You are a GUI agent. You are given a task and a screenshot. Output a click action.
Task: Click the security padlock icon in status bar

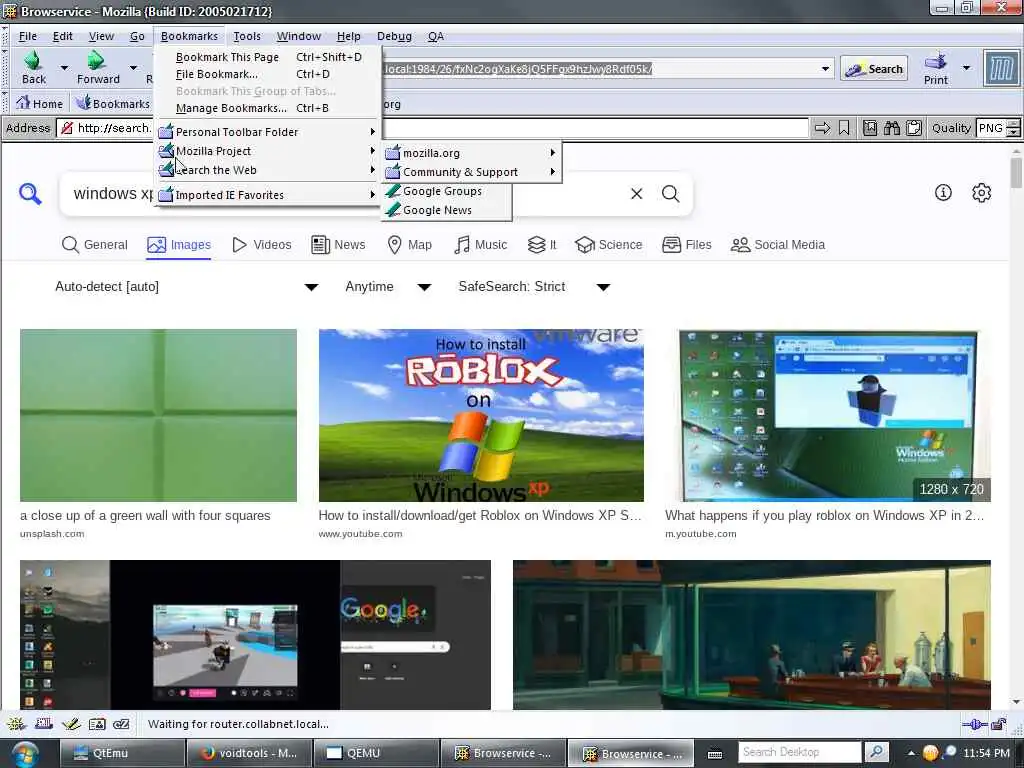point(999,724)
